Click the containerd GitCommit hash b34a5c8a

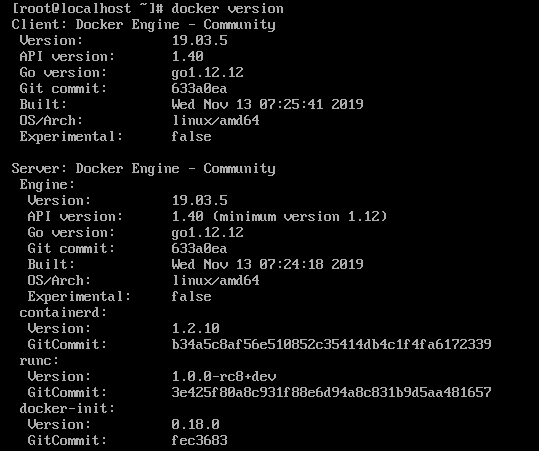pos(331,344)
